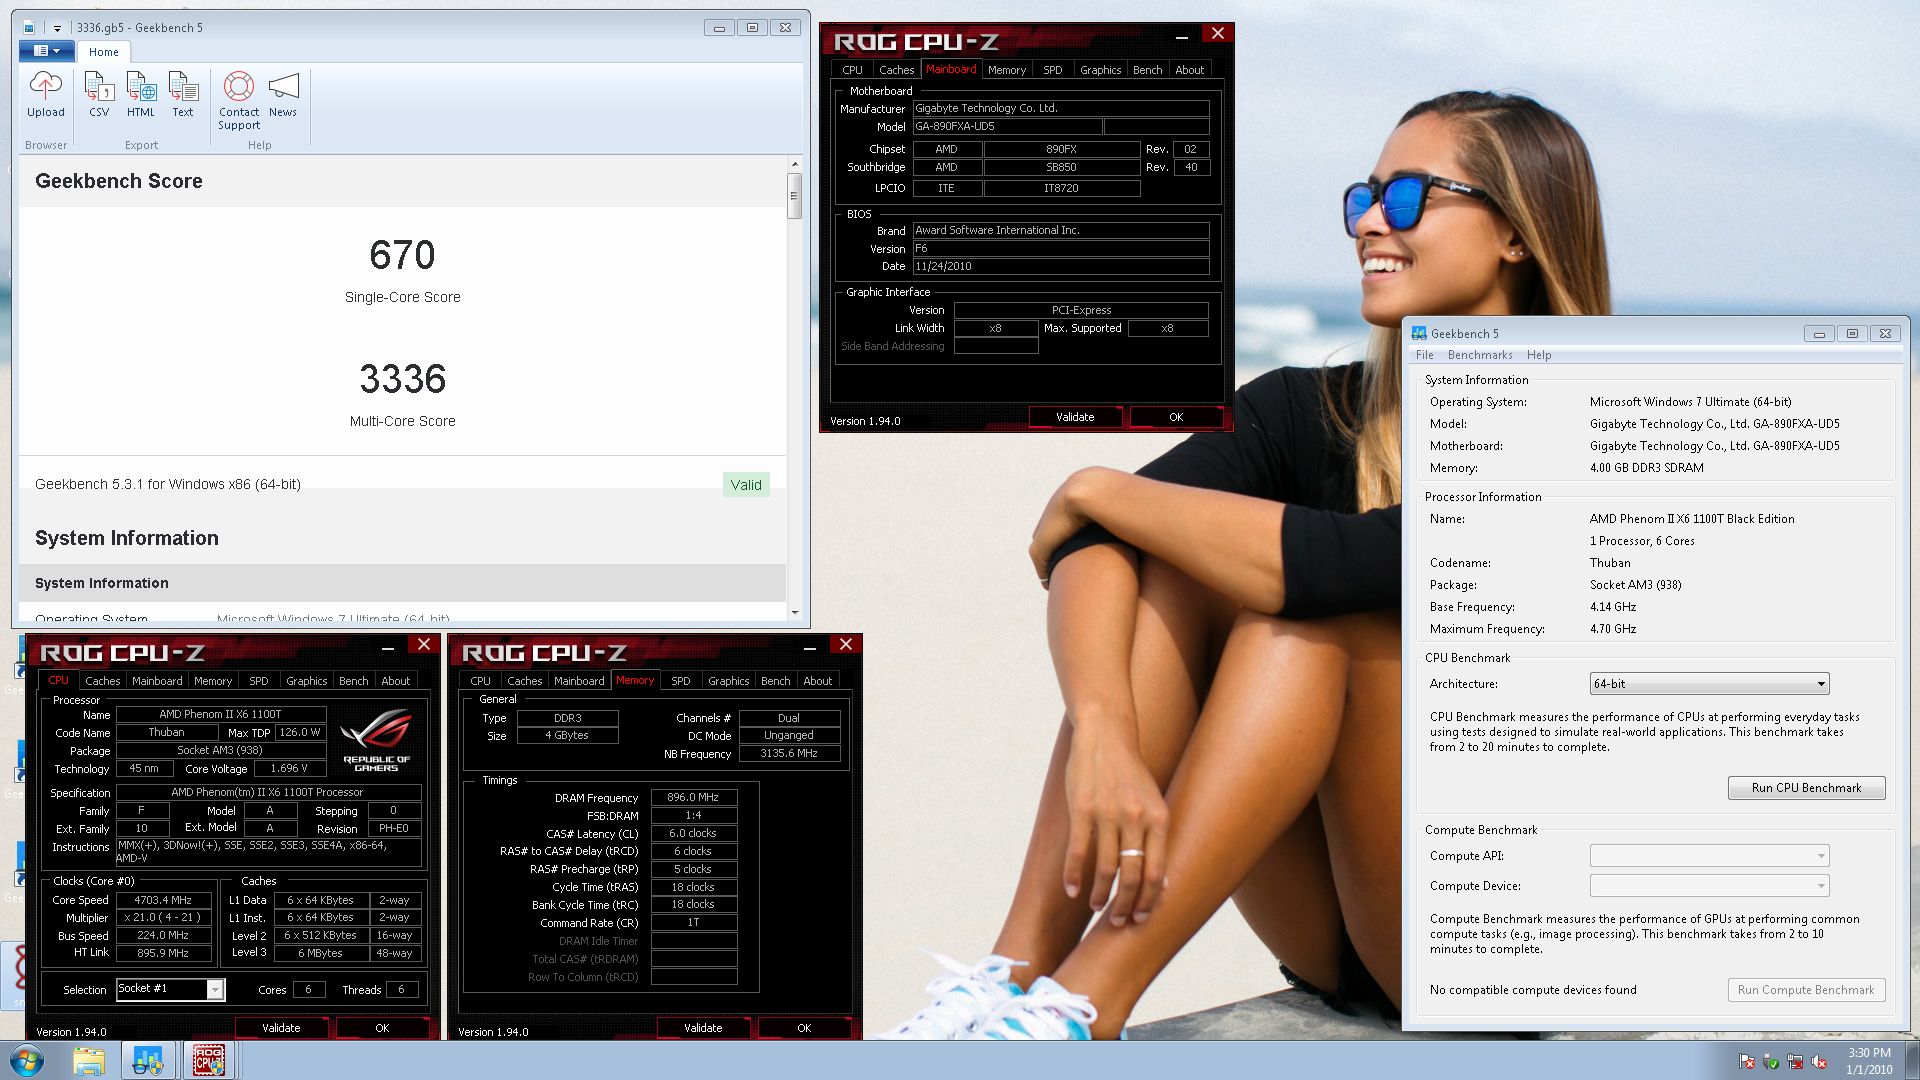The height and width of the screenshot is (1080, 1920).
Task: Open Benchmarks menu in Geekbench 5 window
Action: coord(1480,355)
